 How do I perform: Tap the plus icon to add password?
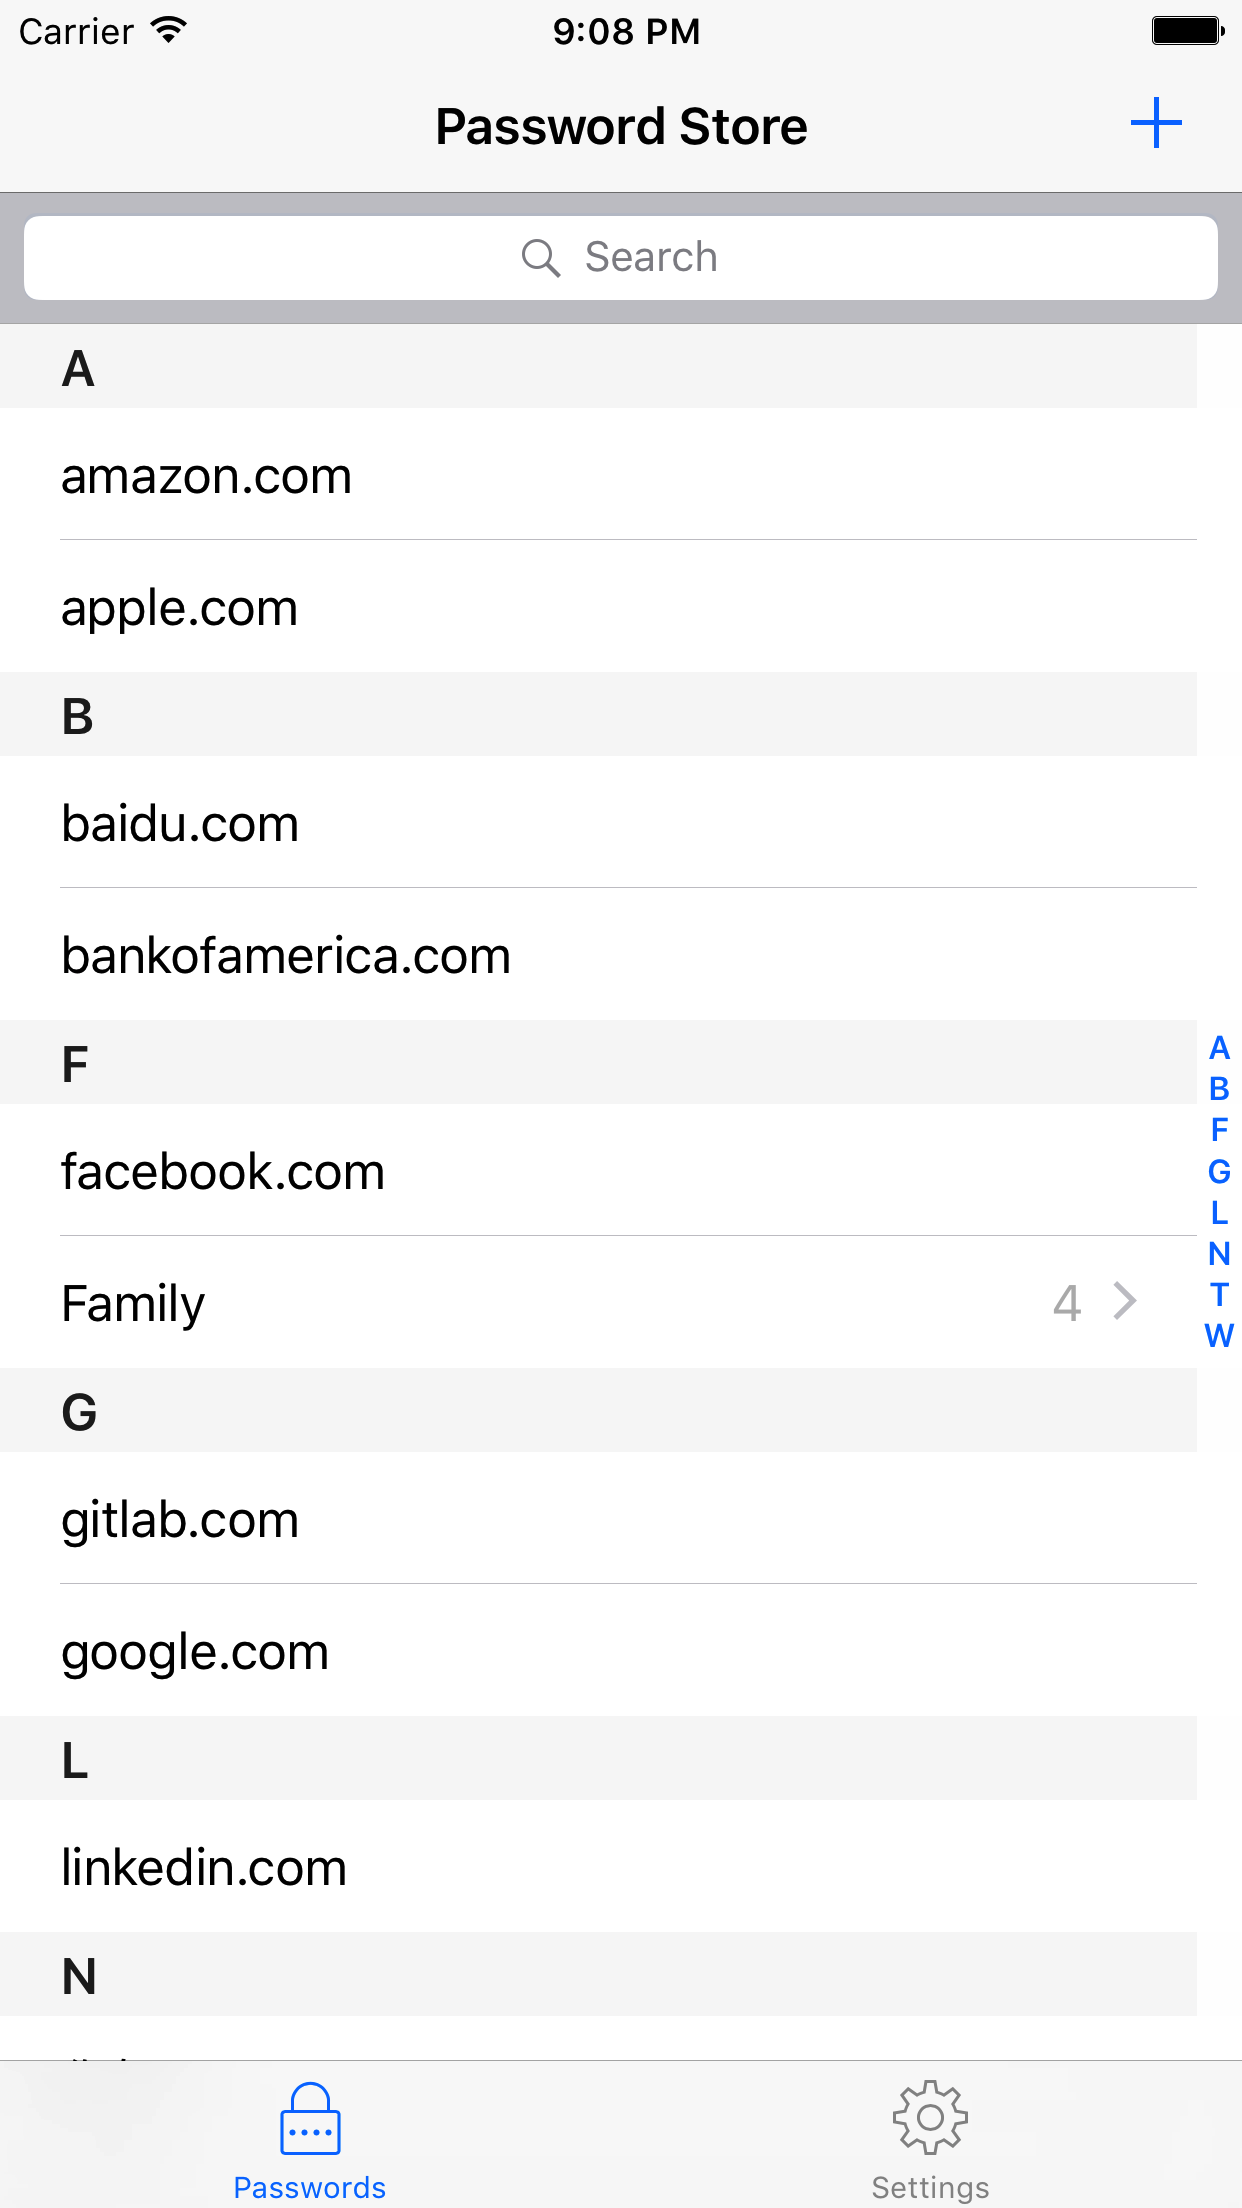(x=1156, y=124)
